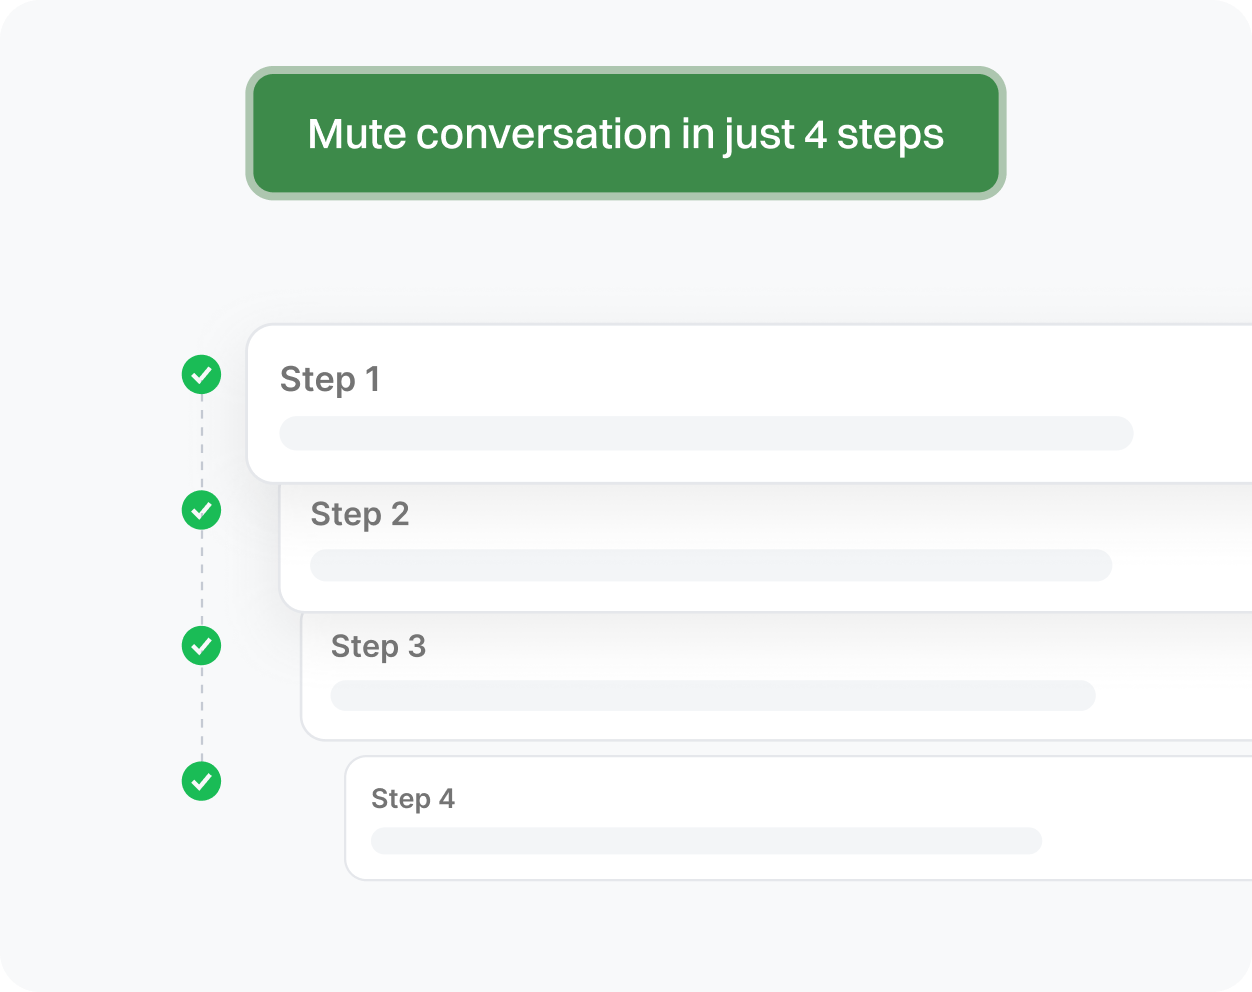Screen dimensions: 1252x992
Task: Select the Step 3 checkmark icon
Action: point(201,646)
